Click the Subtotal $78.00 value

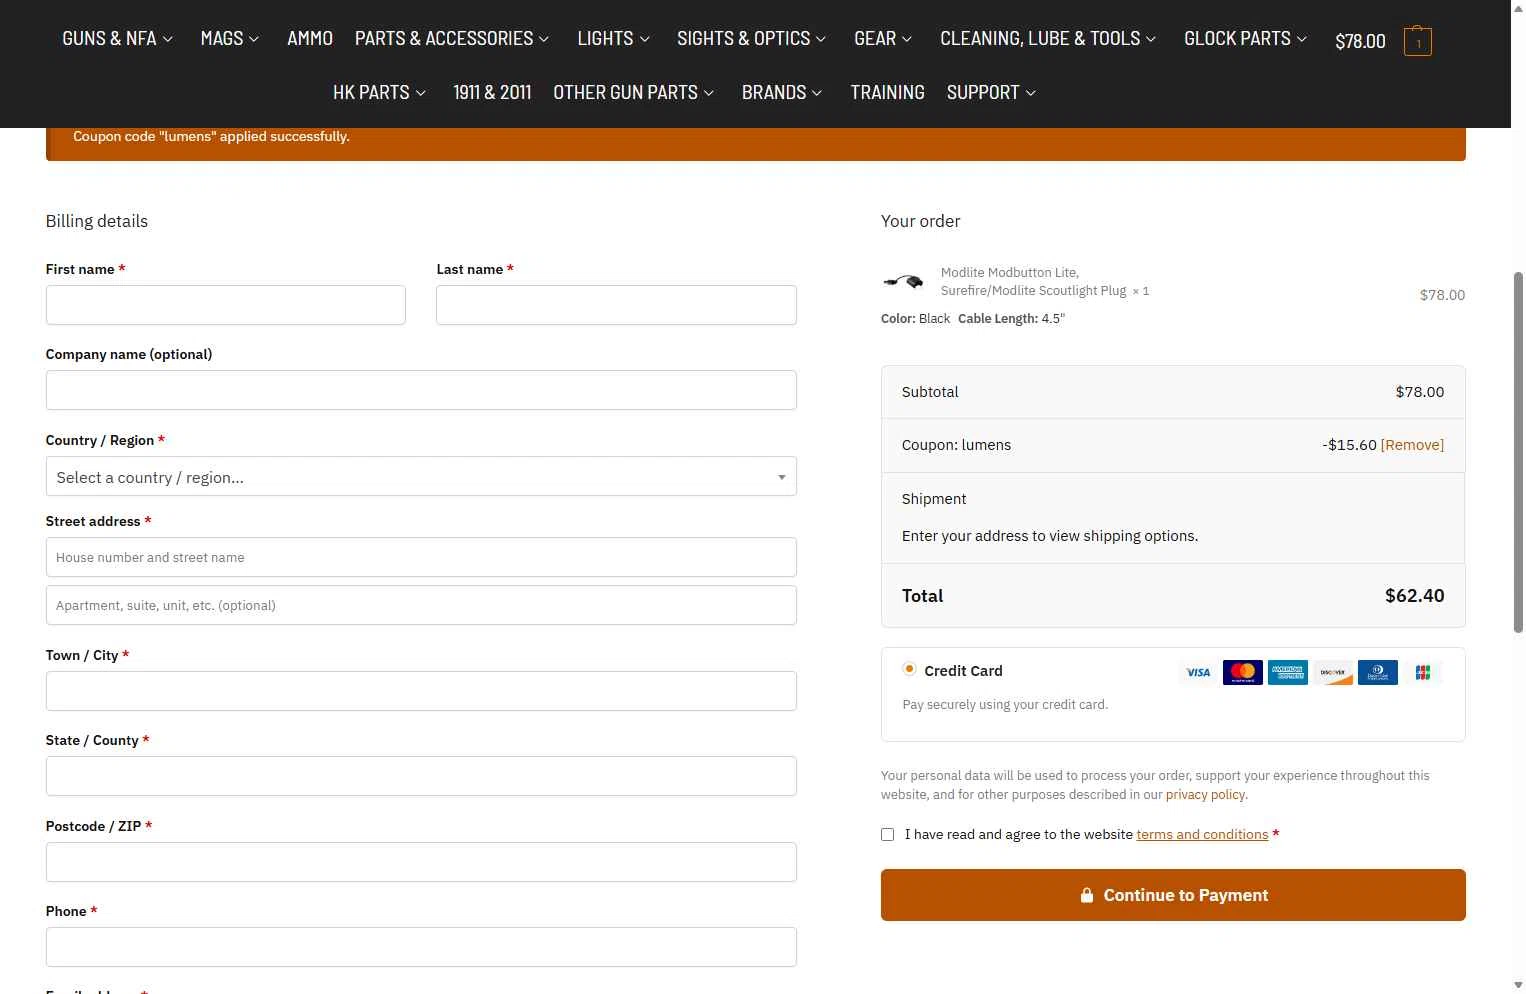[1420, 392]
